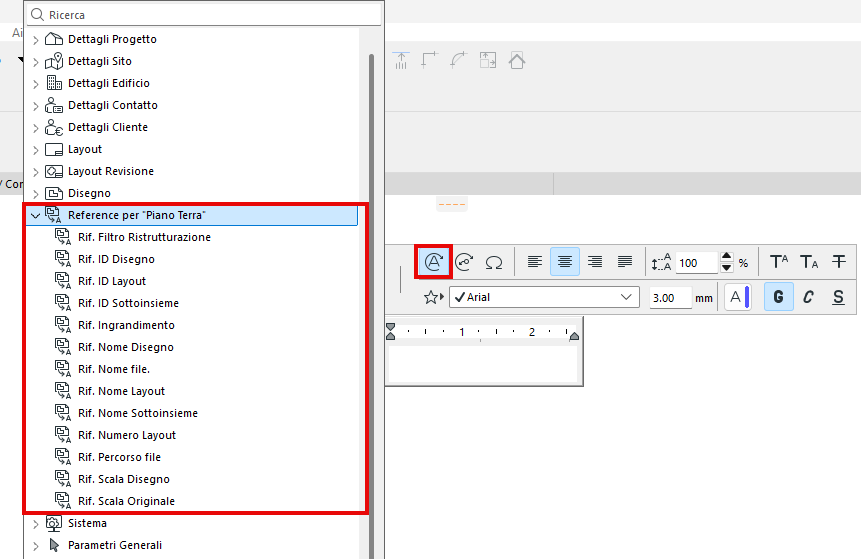Align text left
The image size is (861, 559).
[x=535, y=262]
